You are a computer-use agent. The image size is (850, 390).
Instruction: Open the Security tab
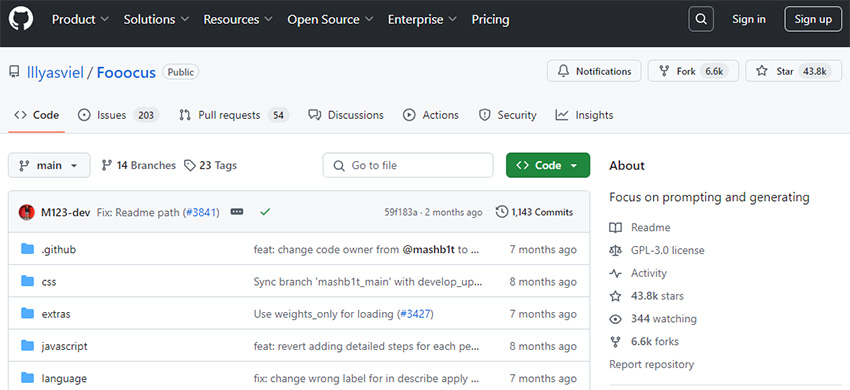click(507, 115)
